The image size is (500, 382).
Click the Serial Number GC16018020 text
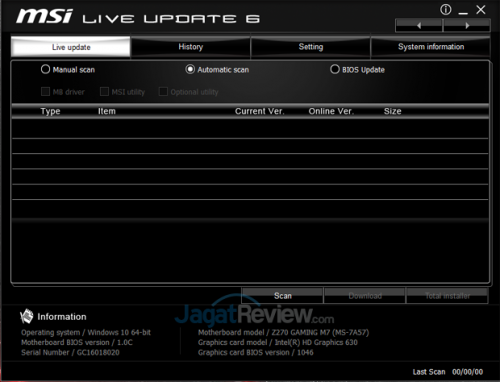(x=70, y=352)
